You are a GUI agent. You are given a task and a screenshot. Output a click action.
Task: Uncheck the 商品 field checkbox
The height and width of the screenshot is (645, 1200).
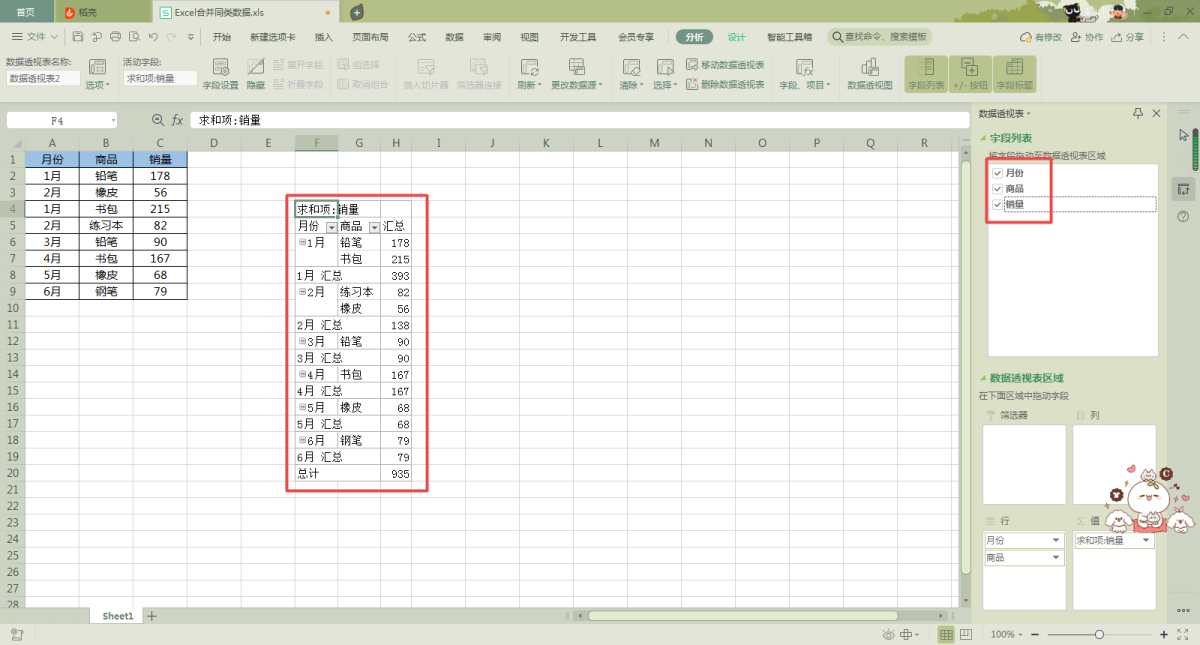click(997, 188)
